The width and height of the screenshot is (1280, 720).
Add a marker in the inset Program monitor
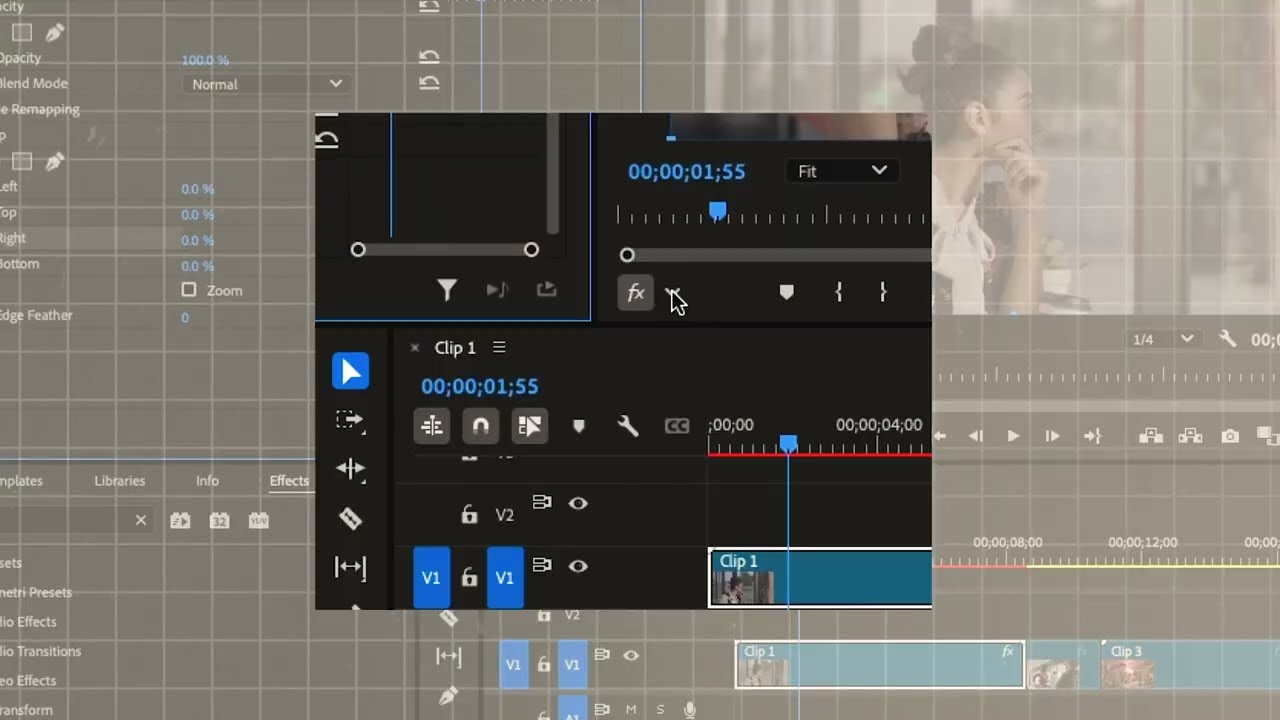(x=787, y=292)
